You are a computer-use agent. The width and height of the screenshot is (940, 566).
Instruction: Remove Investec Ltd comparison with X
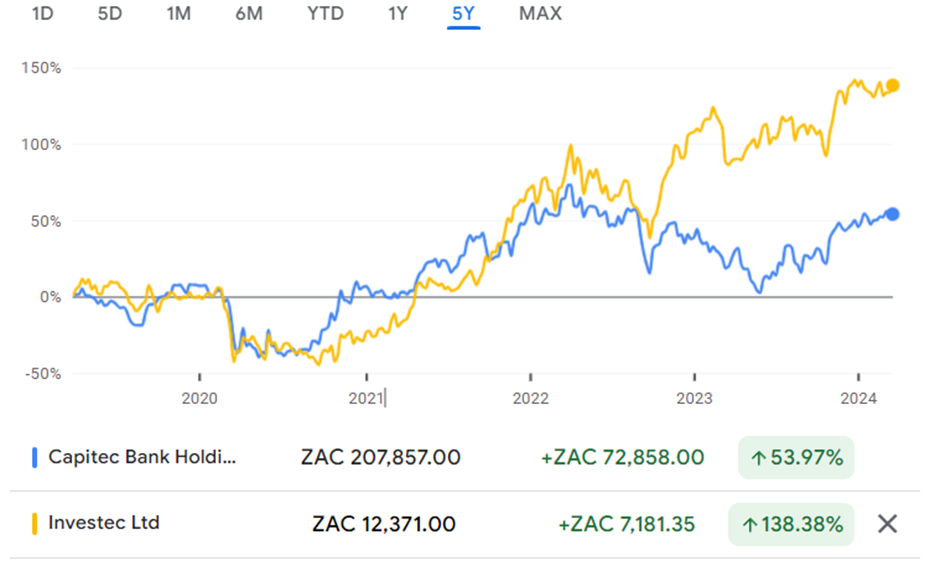pyautogui.click(x=886, y=524)
